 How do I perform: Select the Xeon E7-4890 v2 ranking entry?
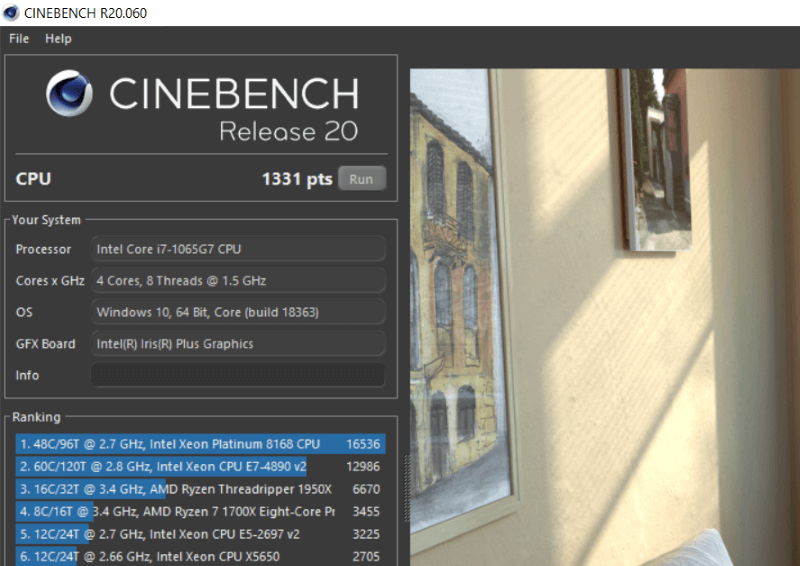tap(200, 467)
